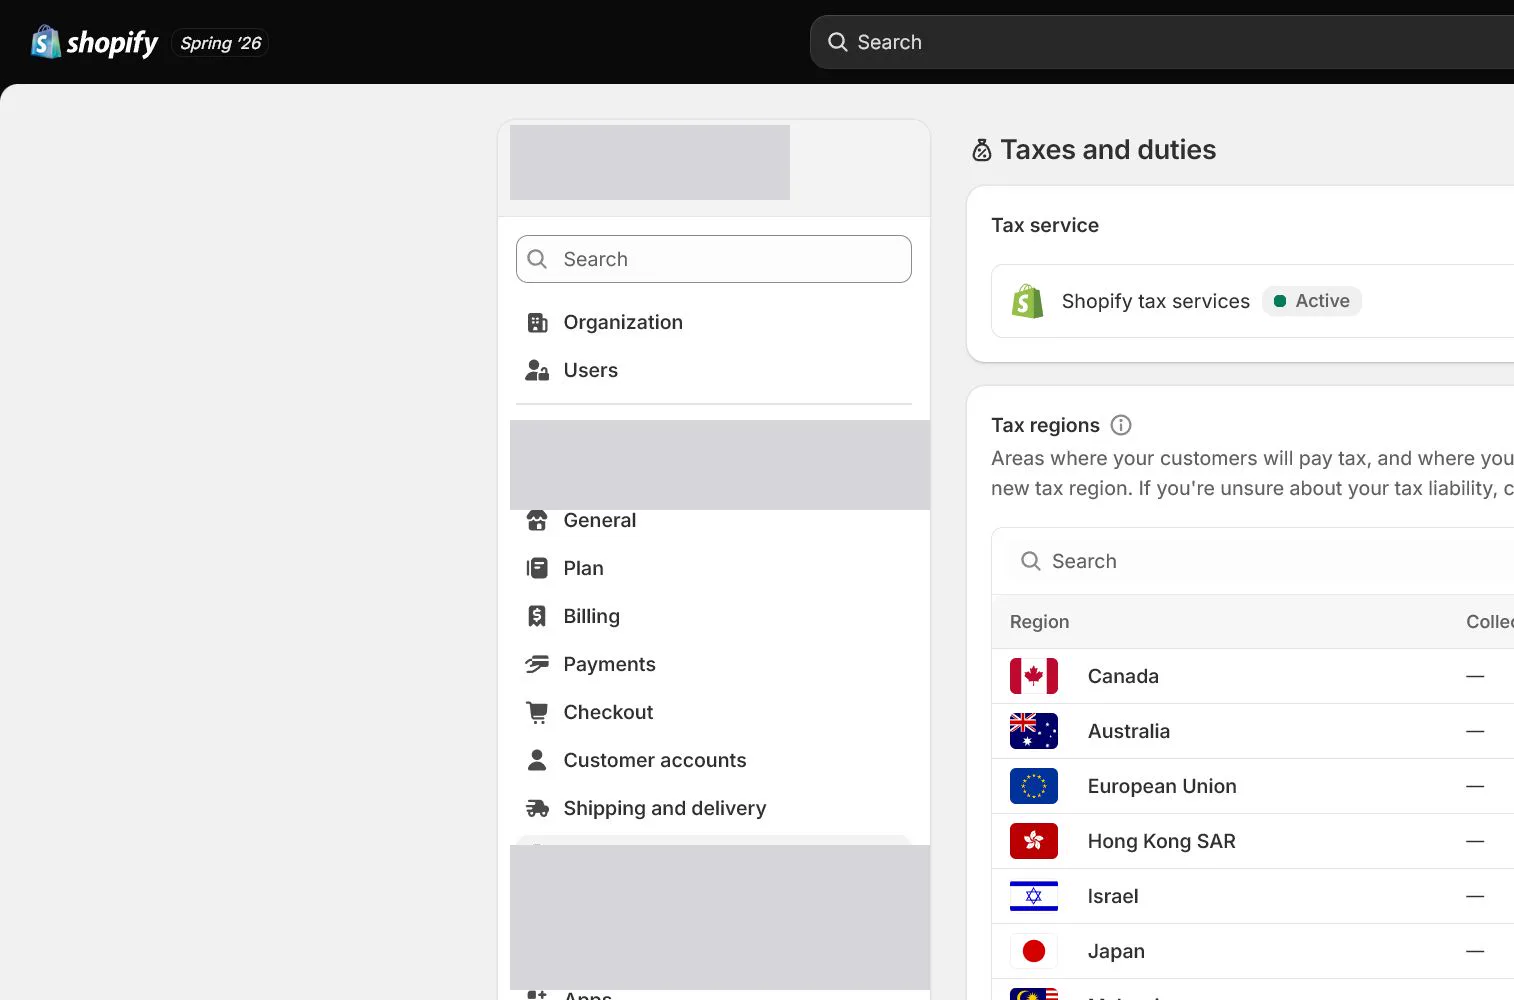Click the Active status badge
Viewport: 1514px width, 1000px height.
pyautogui.click(x=1312, y=301)
